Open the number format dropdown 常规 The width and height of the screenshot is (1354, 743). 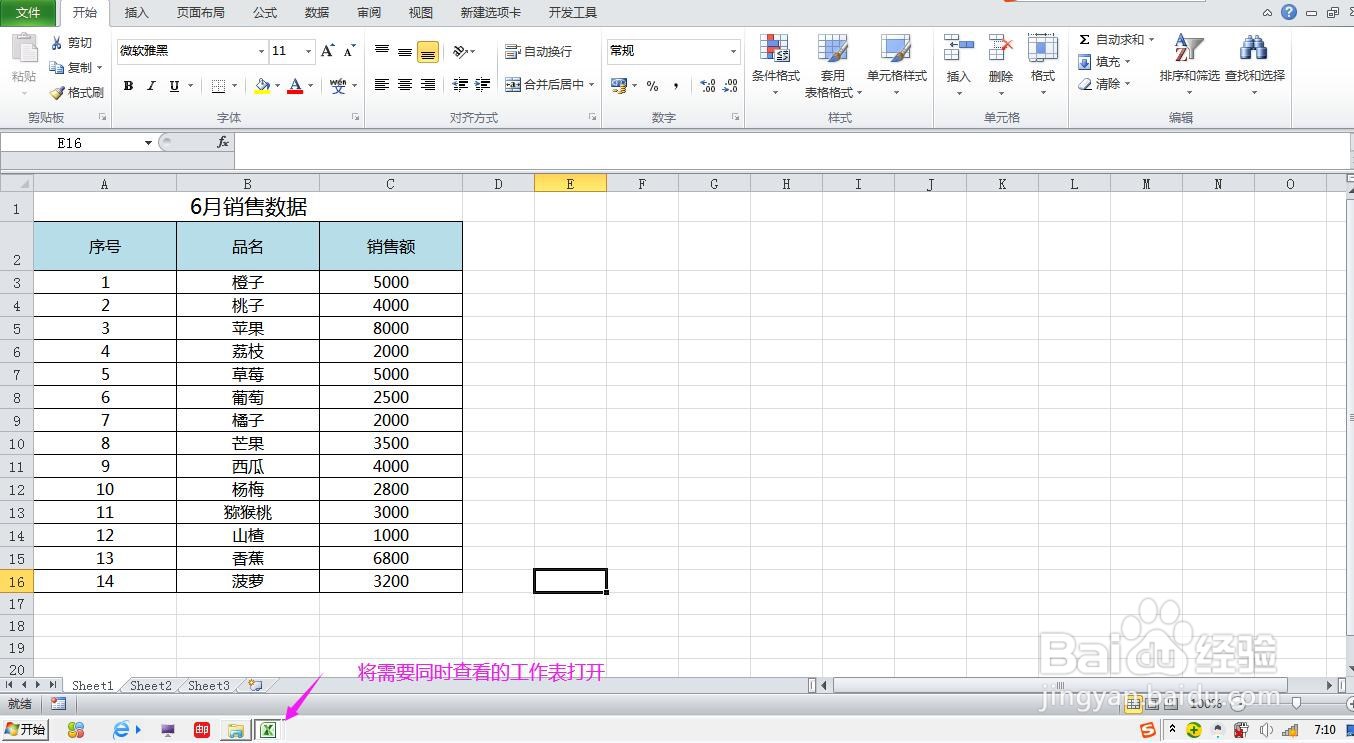pyautogui.click(x=733, y=51)
